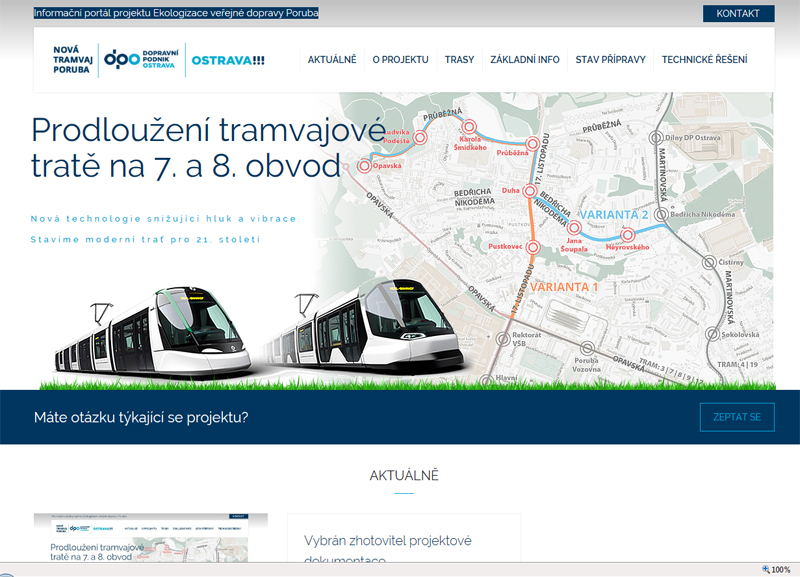
Task: Navigate to STAV PŘÍPRAVY page
Action: tap(610, 60)
